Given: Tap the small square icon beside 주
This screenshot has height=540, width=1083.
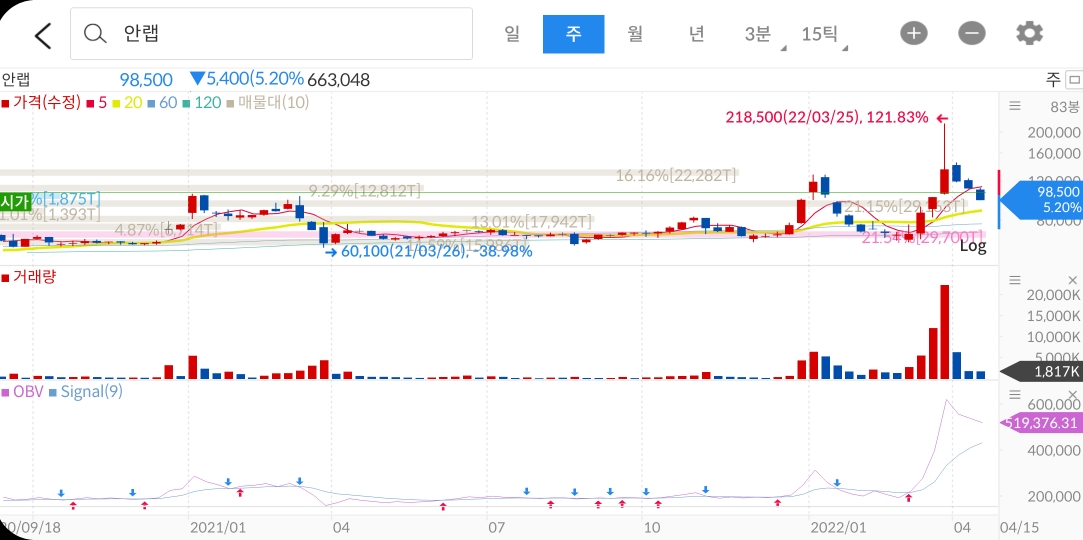Looking at the screenshot, I should point(1073,79).
